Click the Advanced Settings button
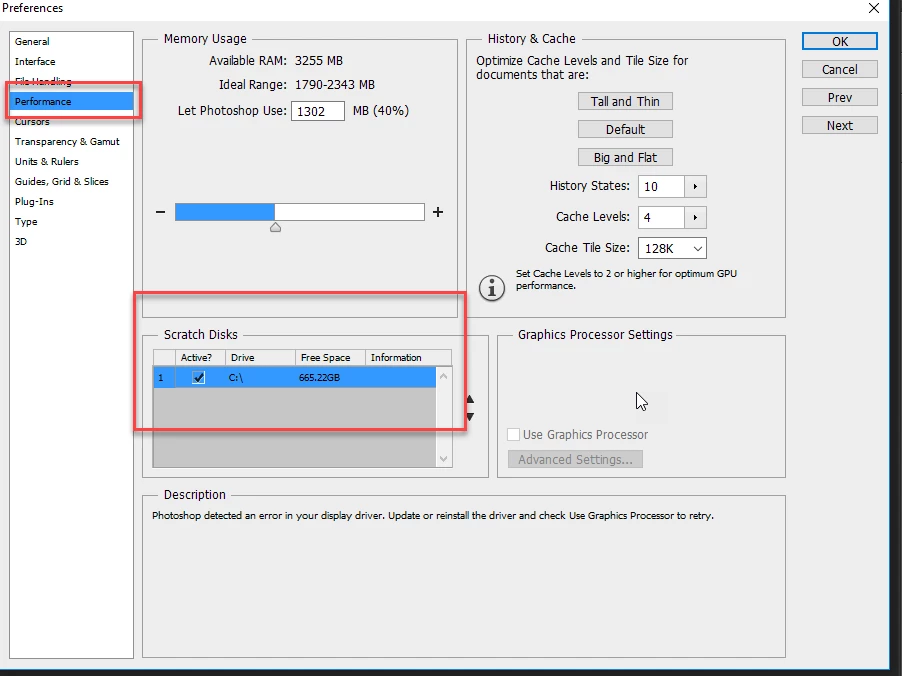The width and height of the screenshot is (902, 676). click(575, 460)
